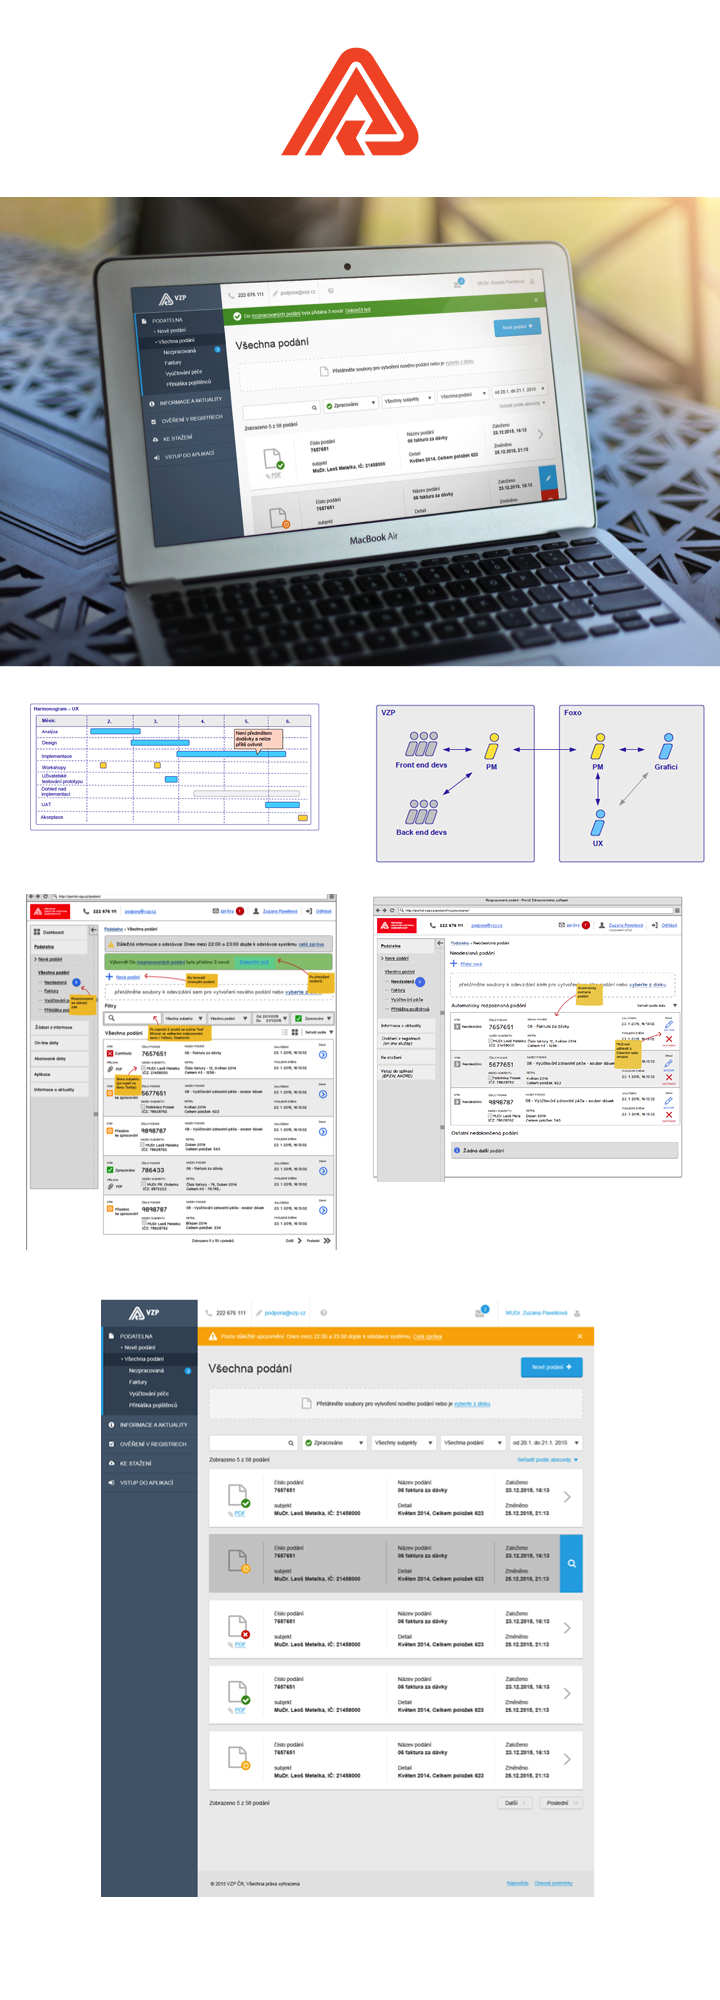Open 'Seřadit podle data' dropdown in right wireframe
This screenshot has height=2000, width=720.
656,1005
